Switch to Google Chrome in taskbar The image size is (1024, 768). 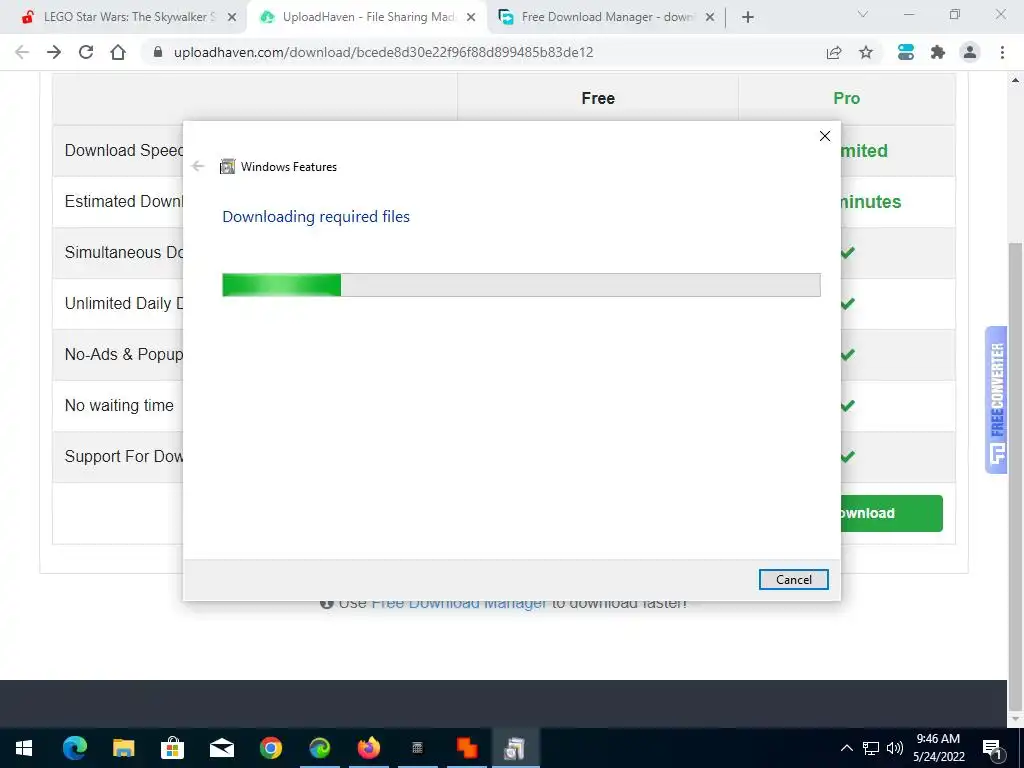[270, 748]
